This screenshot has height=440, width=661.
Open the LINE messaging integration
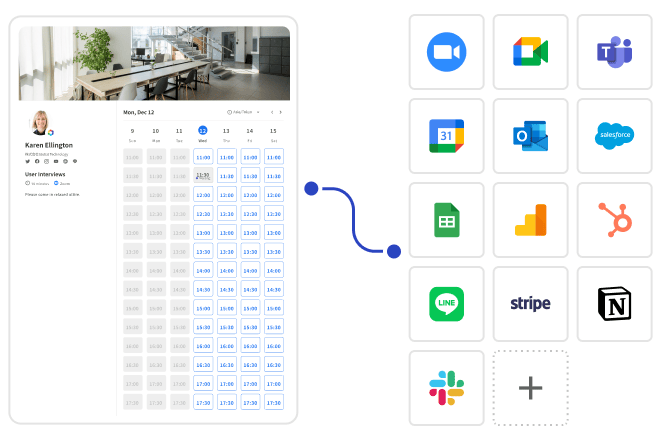[446, 304]
